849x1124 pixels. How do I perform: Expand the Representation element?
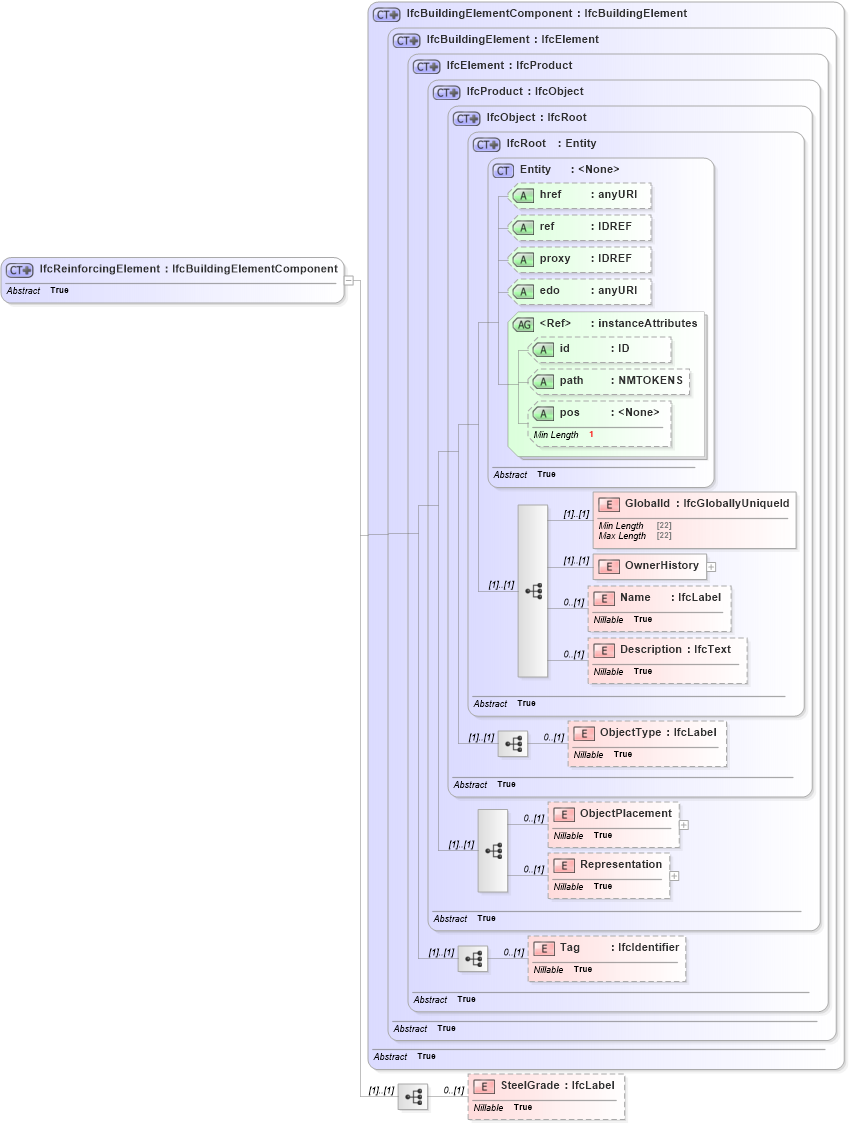[675, 875]
